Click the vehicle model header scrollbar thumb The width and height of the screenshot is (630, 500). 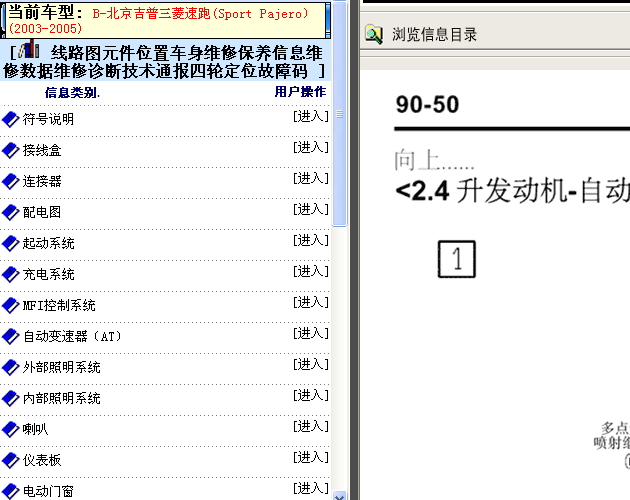tap(328, 21)
